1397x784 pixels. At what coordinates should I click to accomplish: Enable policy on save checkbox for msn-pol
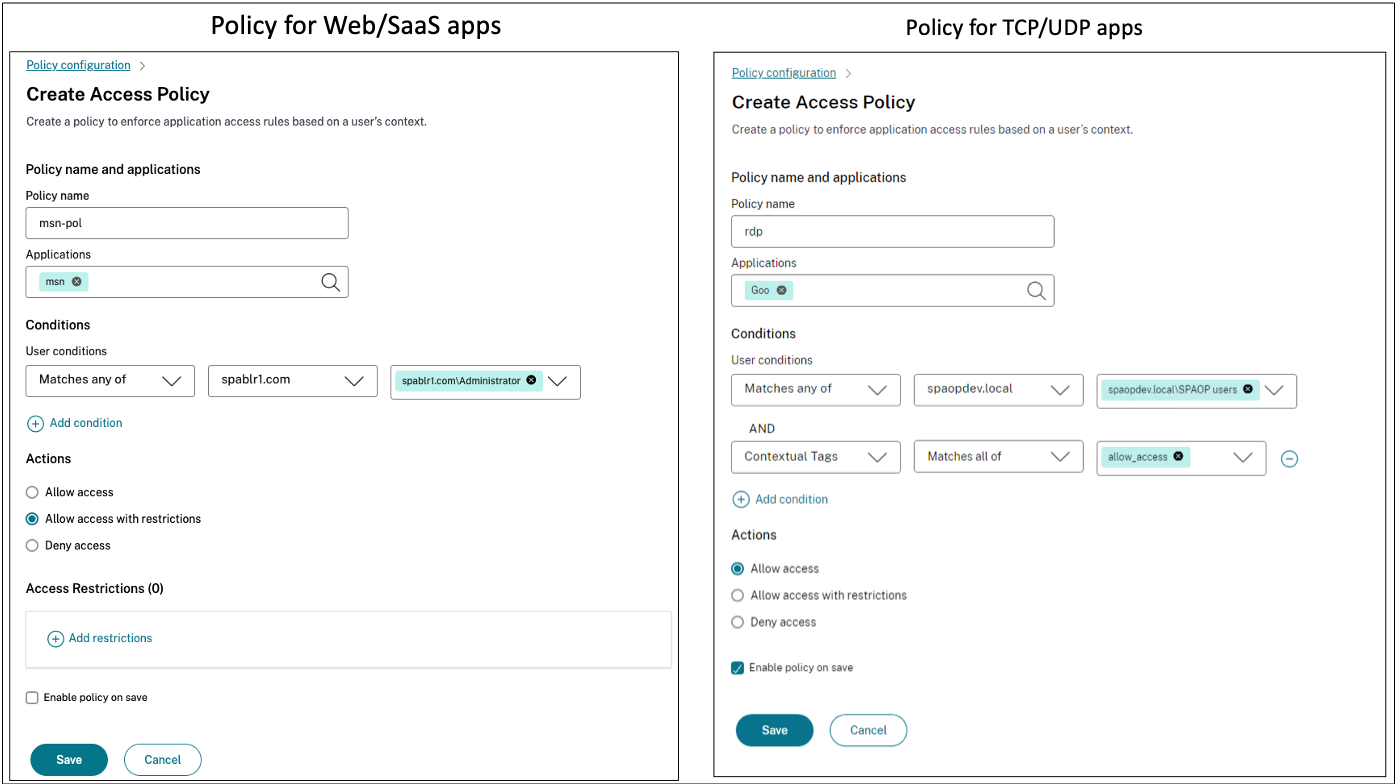33,698
